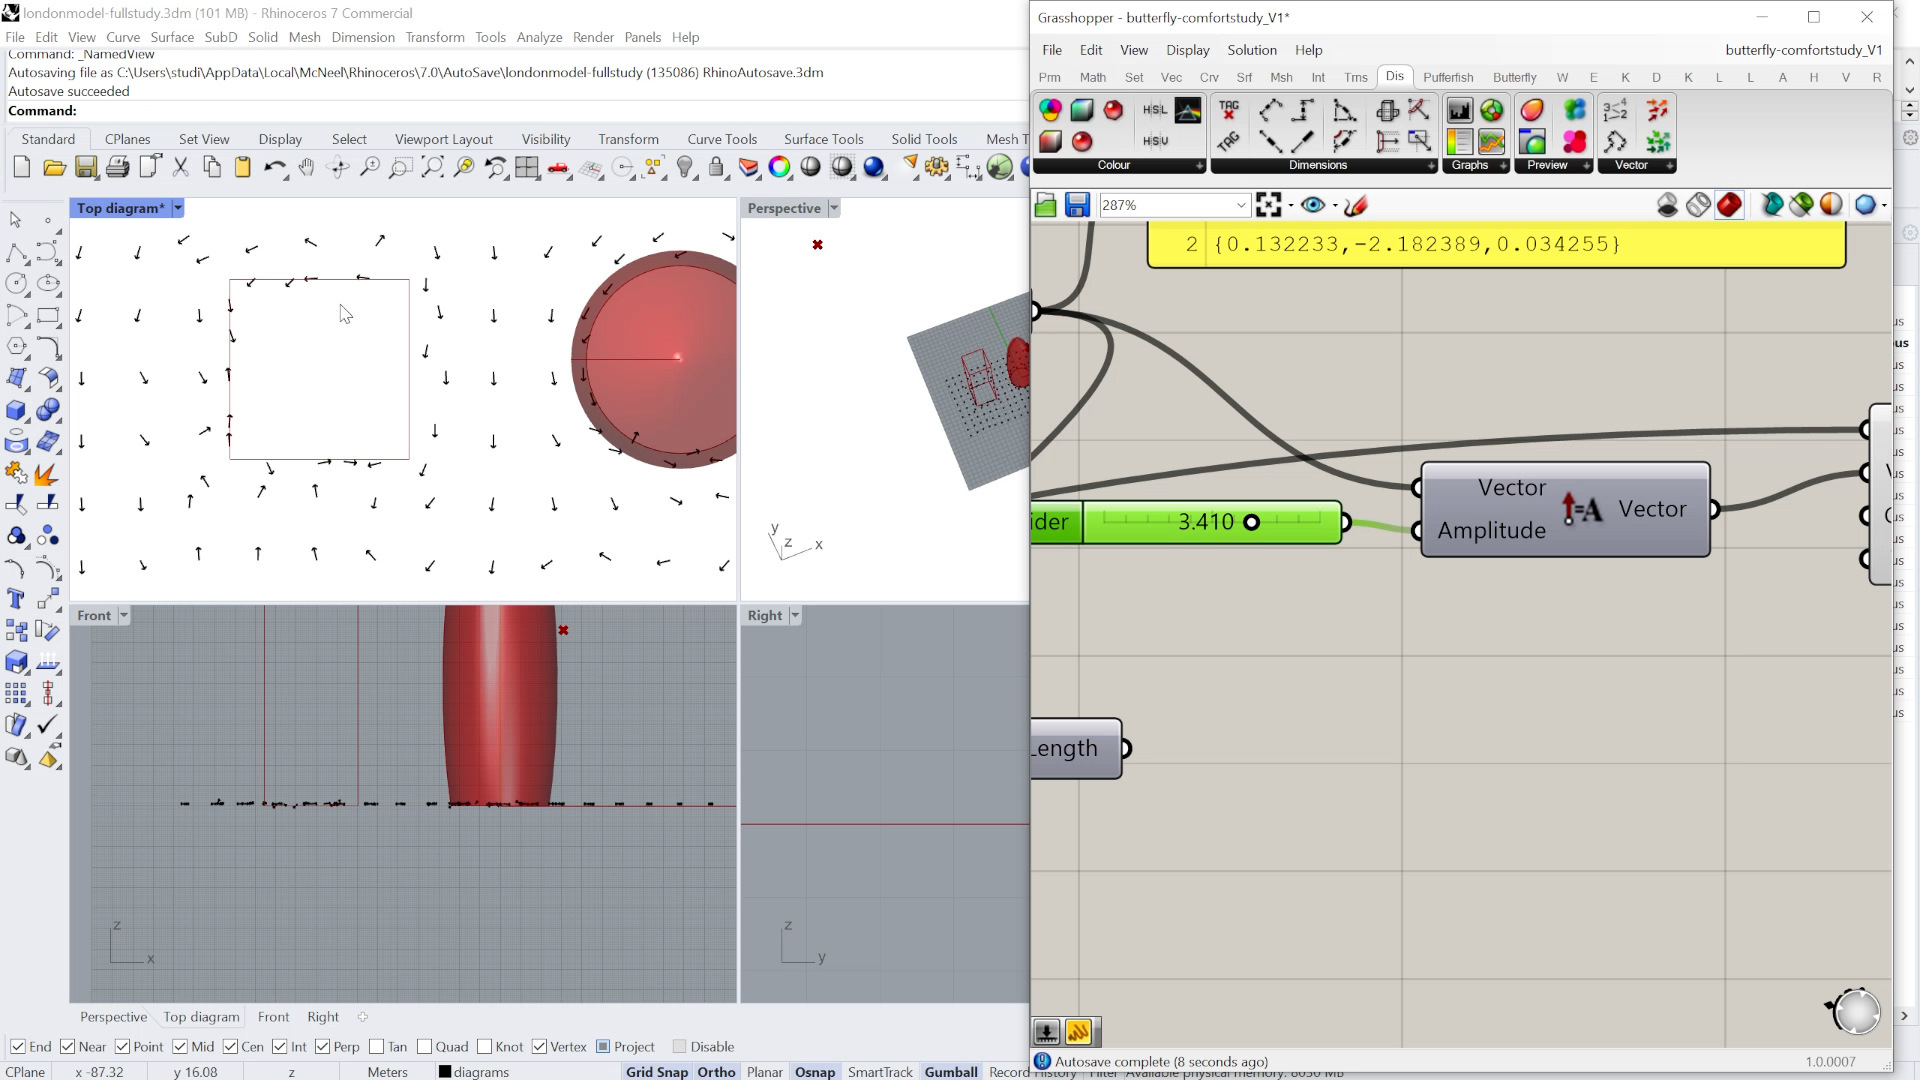
Task: Open the Solution menu in Grasshopper
Action: [x=1251, y=50]
